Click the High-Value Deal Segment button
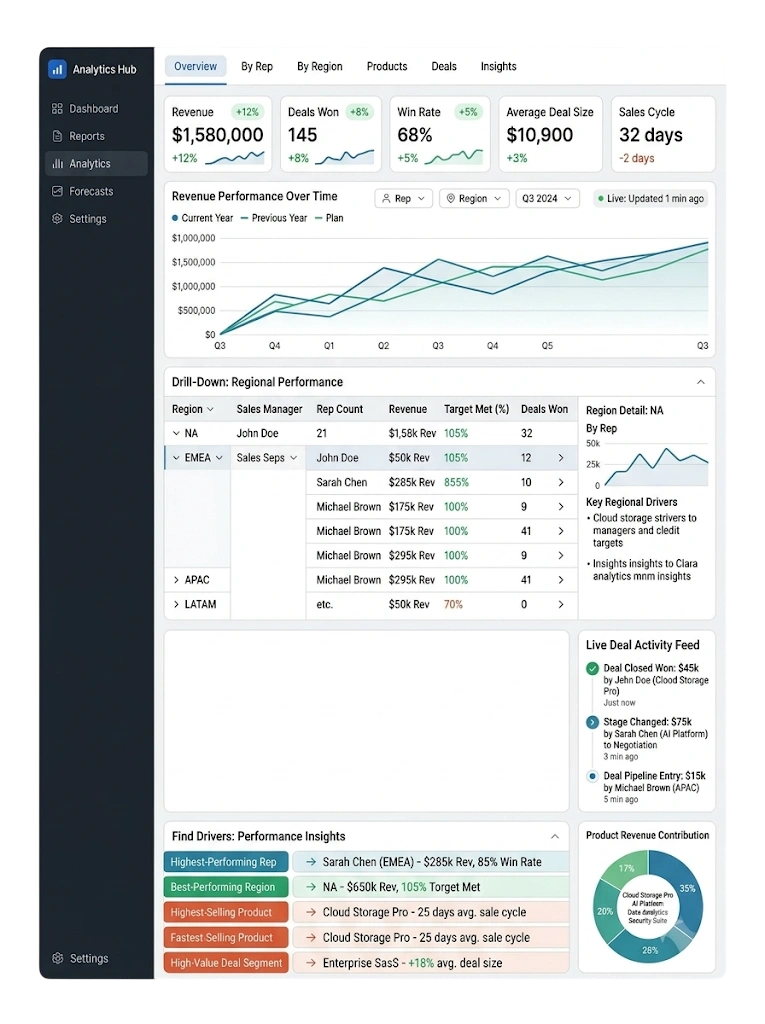The image size is (765, 1024). (226, 963)
